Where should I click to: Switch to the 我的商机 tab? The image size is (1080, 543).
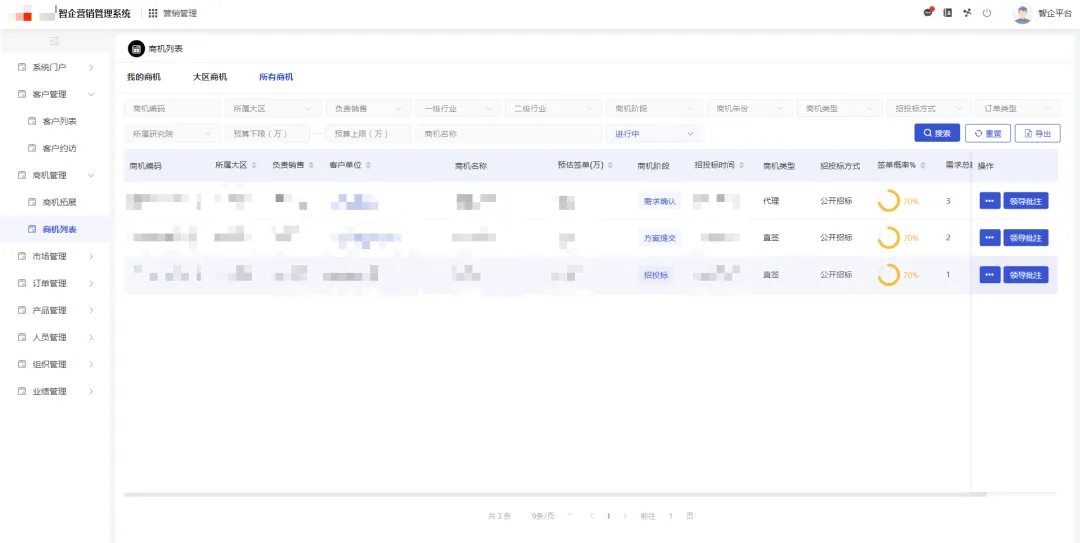tap(143, 77)
